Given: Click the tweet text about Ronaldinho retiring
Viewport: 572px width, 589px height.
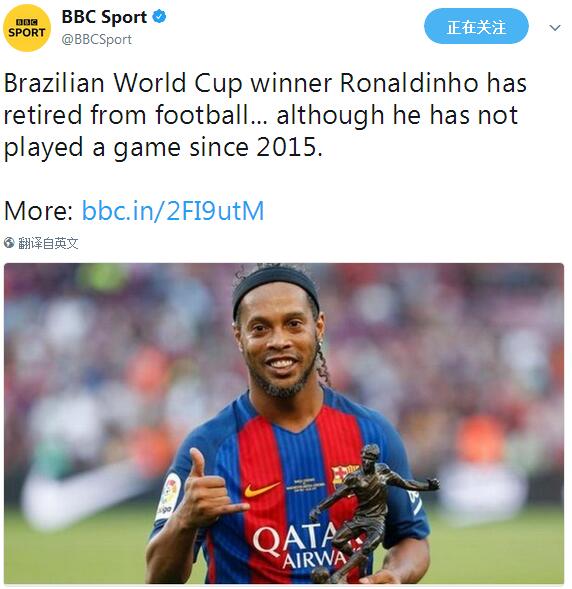Looking at the screenshot, I should point(265,115).
